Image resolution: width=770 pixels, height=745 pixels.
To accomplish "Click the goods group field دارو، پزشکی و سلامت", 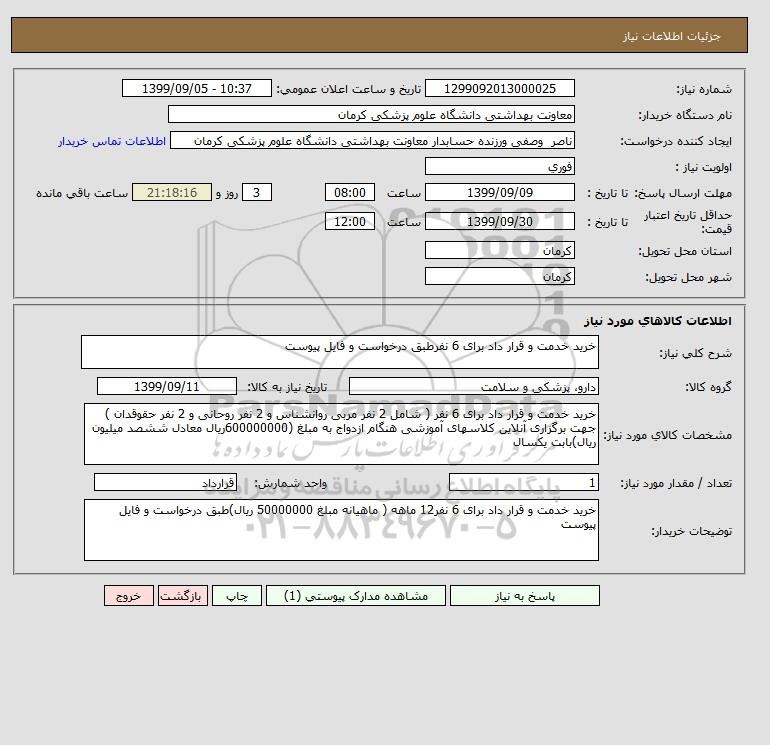I will pyautogui.click(x=473, y=386).
